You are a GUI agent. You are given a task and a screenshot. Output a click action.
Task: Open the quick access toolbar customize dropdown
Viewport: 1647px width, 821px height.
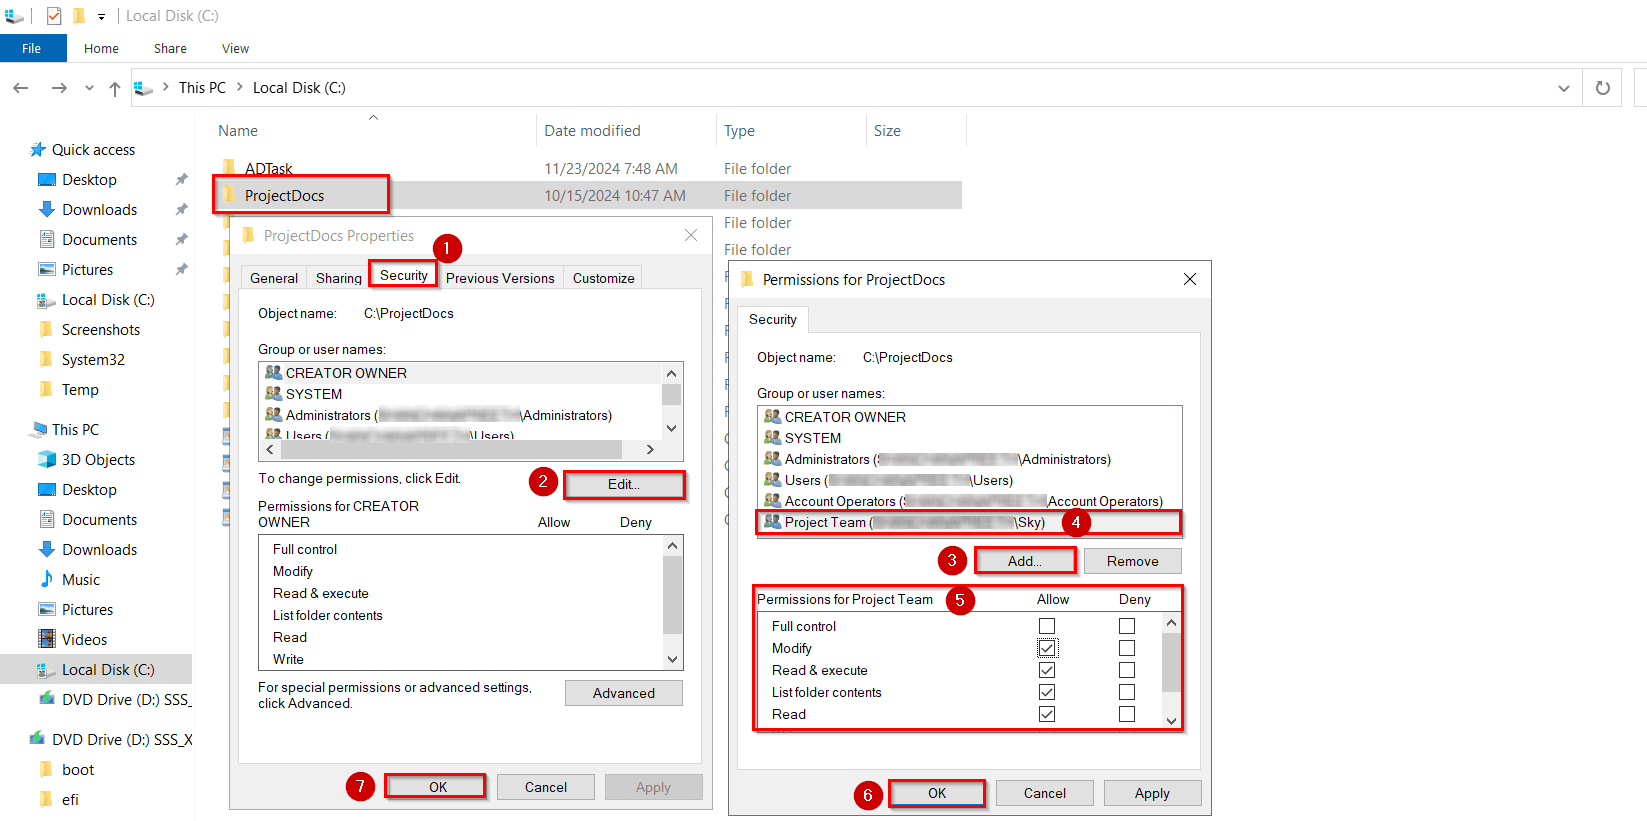pyautogui.click(x=101, y=17)
